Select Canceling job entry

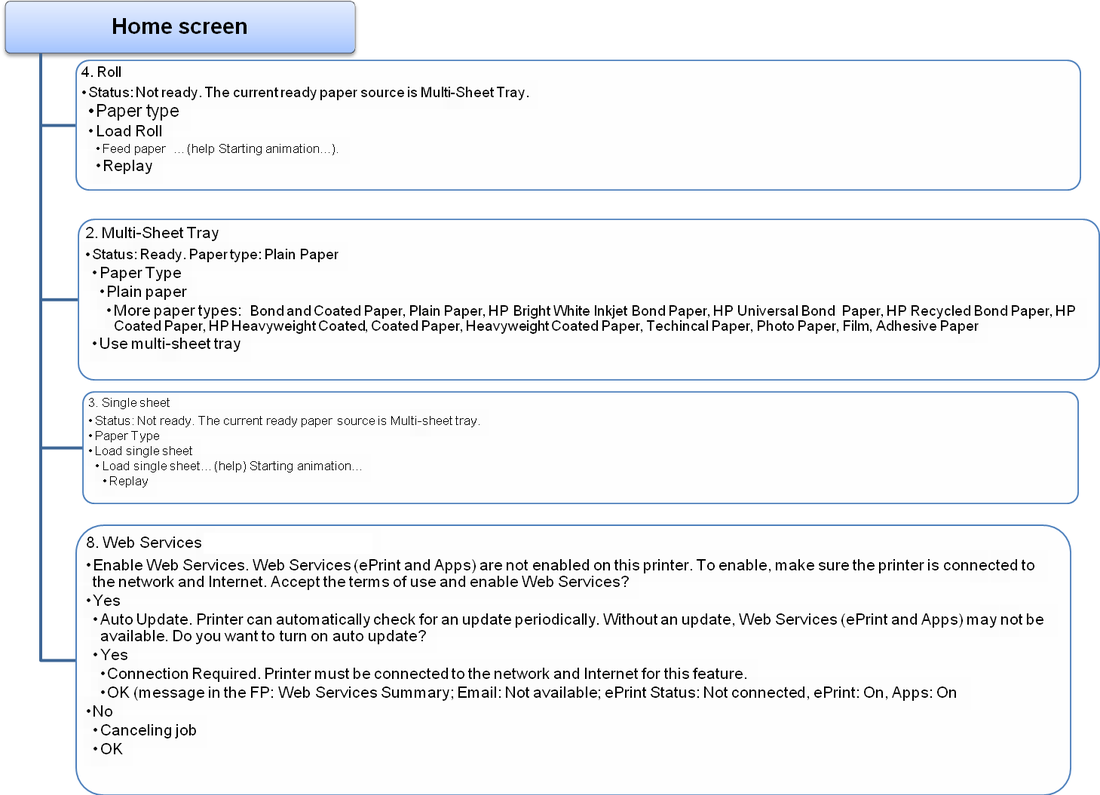point(148,730)
